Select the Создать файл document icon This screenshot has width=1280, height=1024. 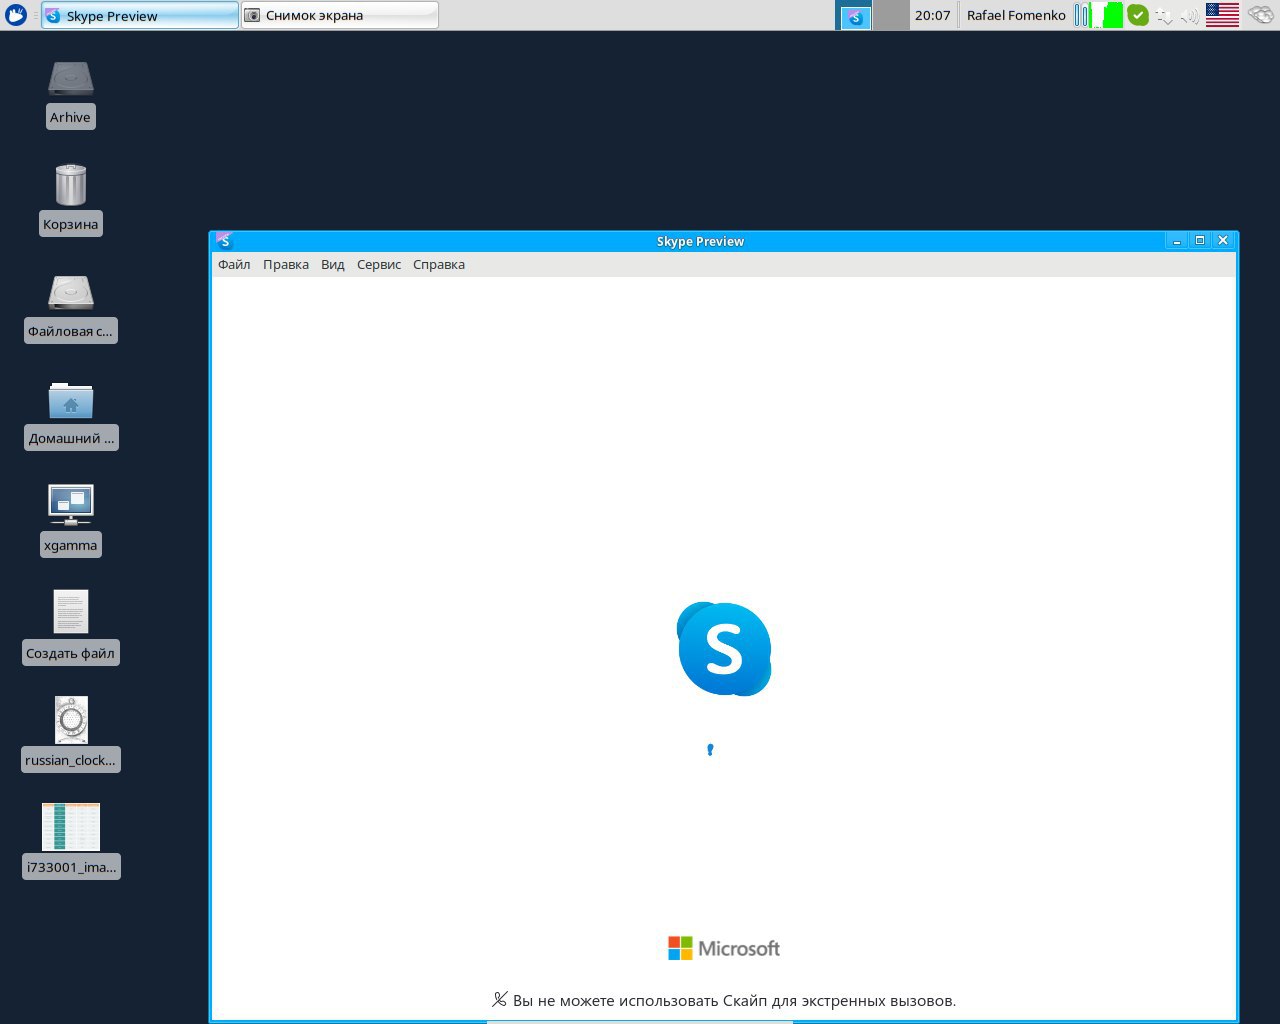pyautogui.click(x=71, y=611)
